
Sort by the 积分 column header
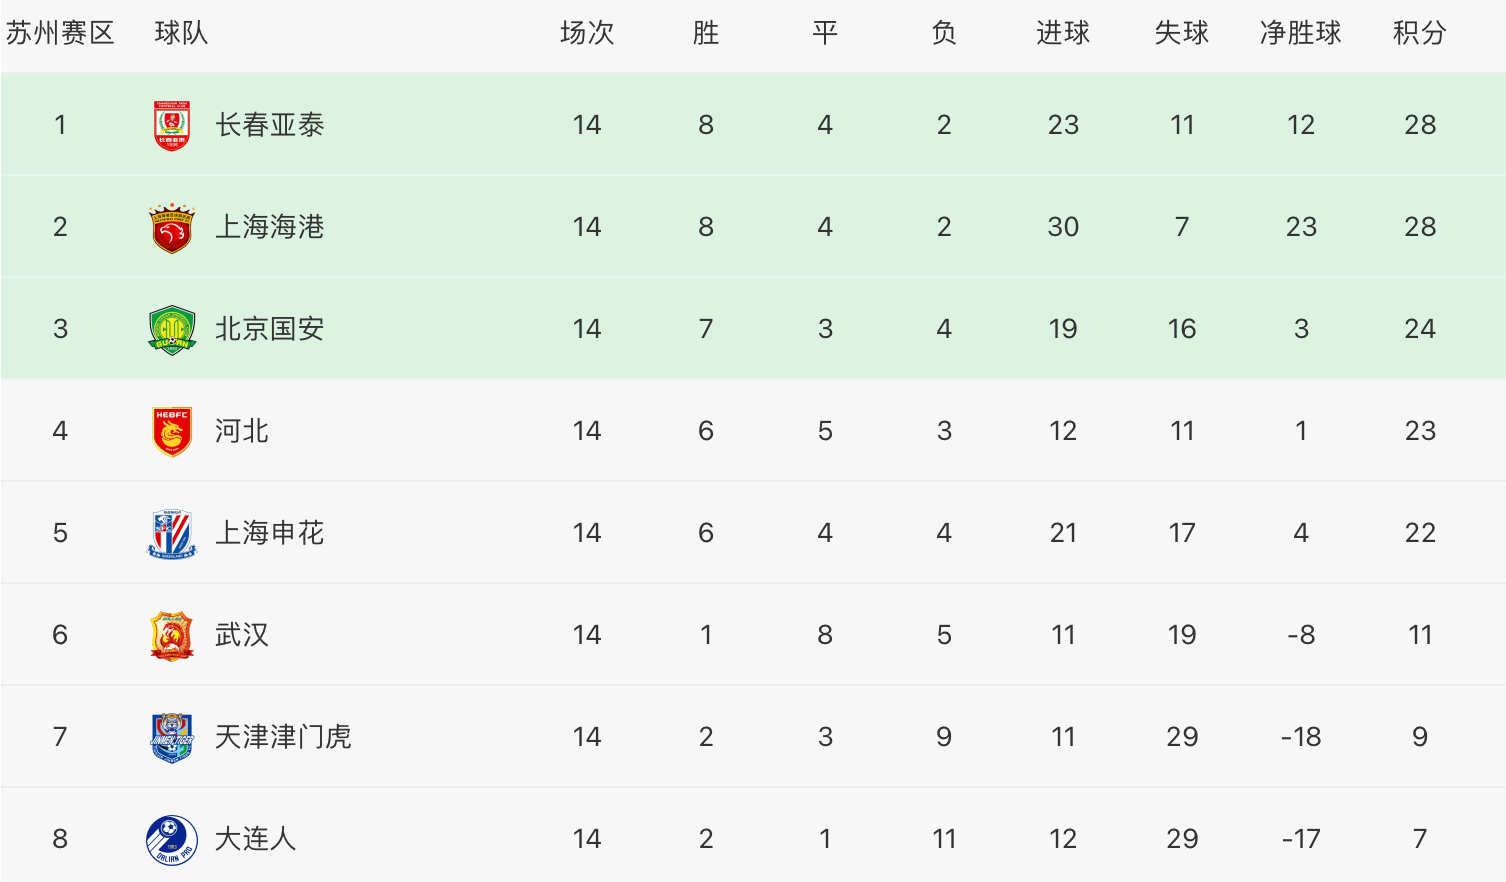click(1420, 33)
